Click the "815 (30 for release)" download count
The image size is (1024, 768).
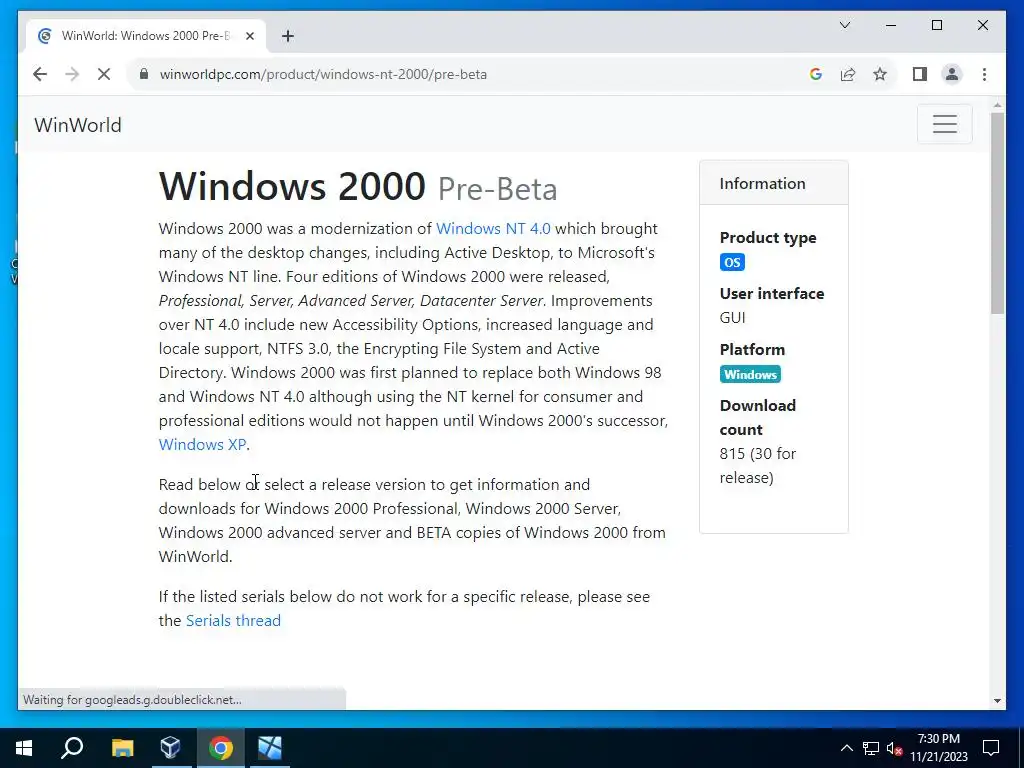point(758,466)
